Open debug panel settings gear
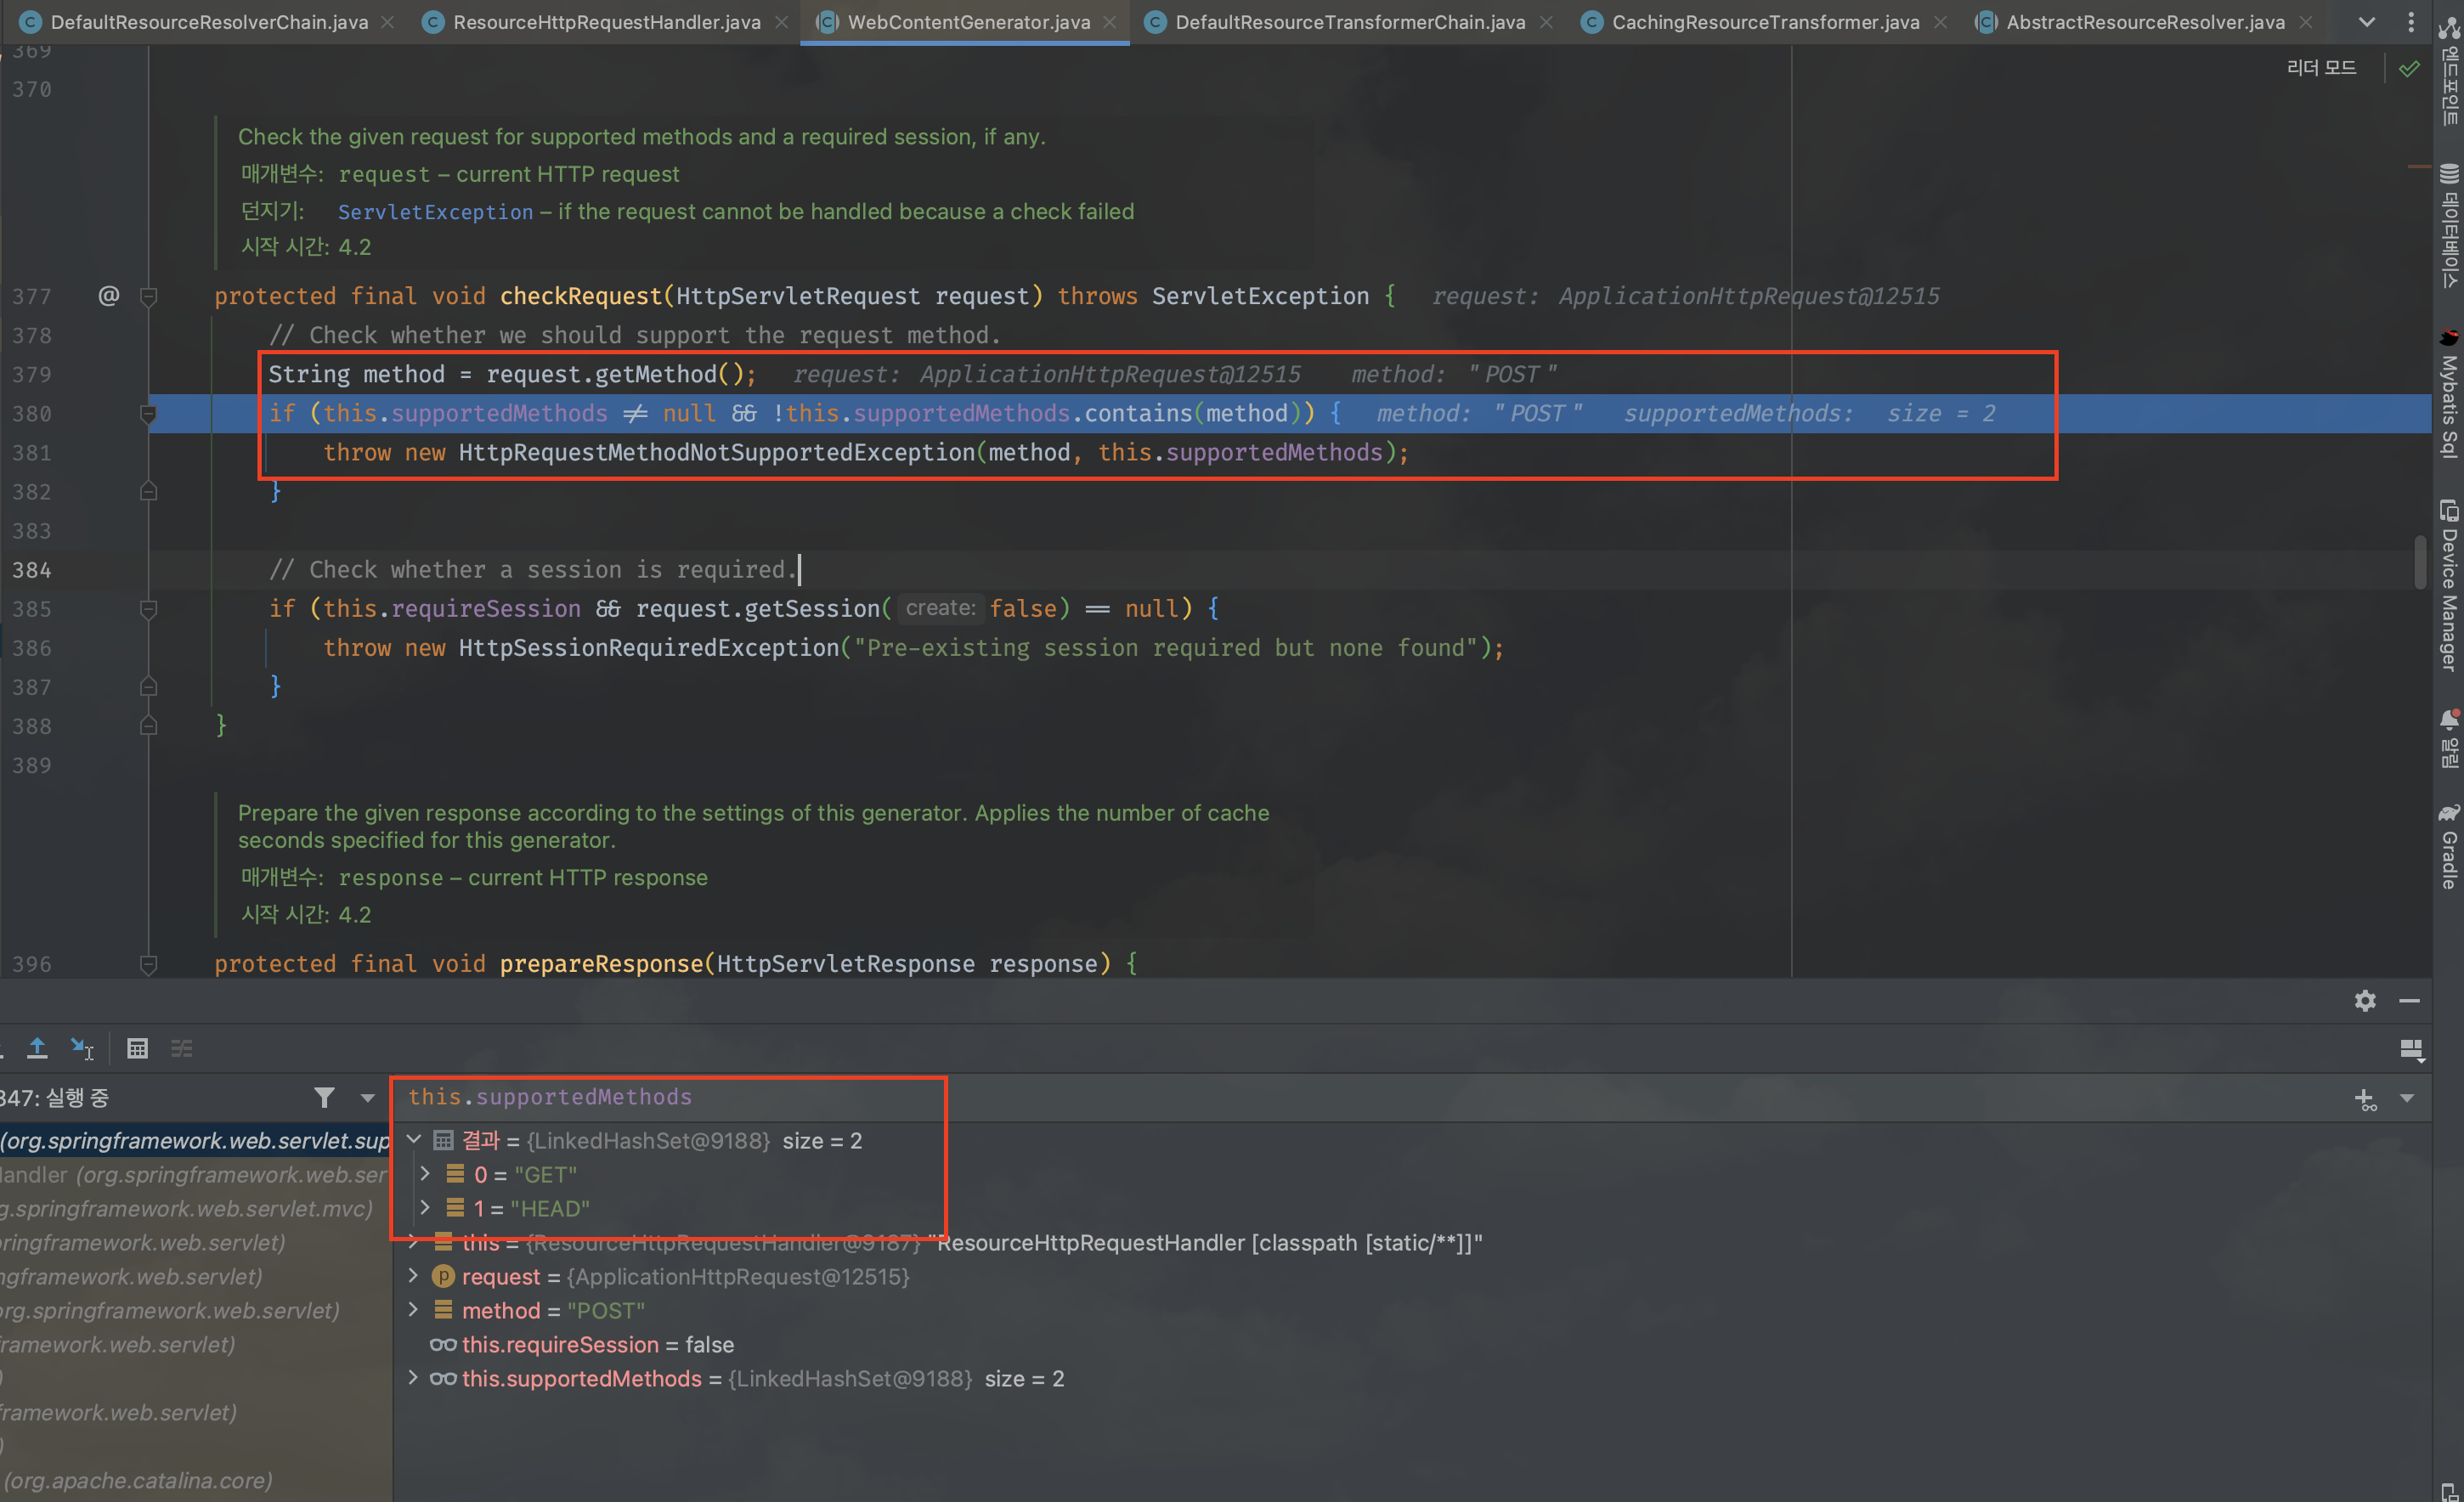 [2364, 1001]
